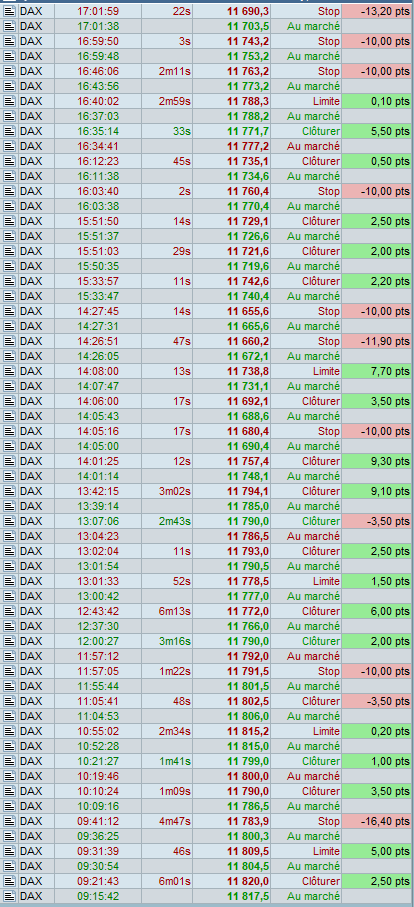
Task: Open details icon for the 14:08:00 row
Action: coord(9,371)
